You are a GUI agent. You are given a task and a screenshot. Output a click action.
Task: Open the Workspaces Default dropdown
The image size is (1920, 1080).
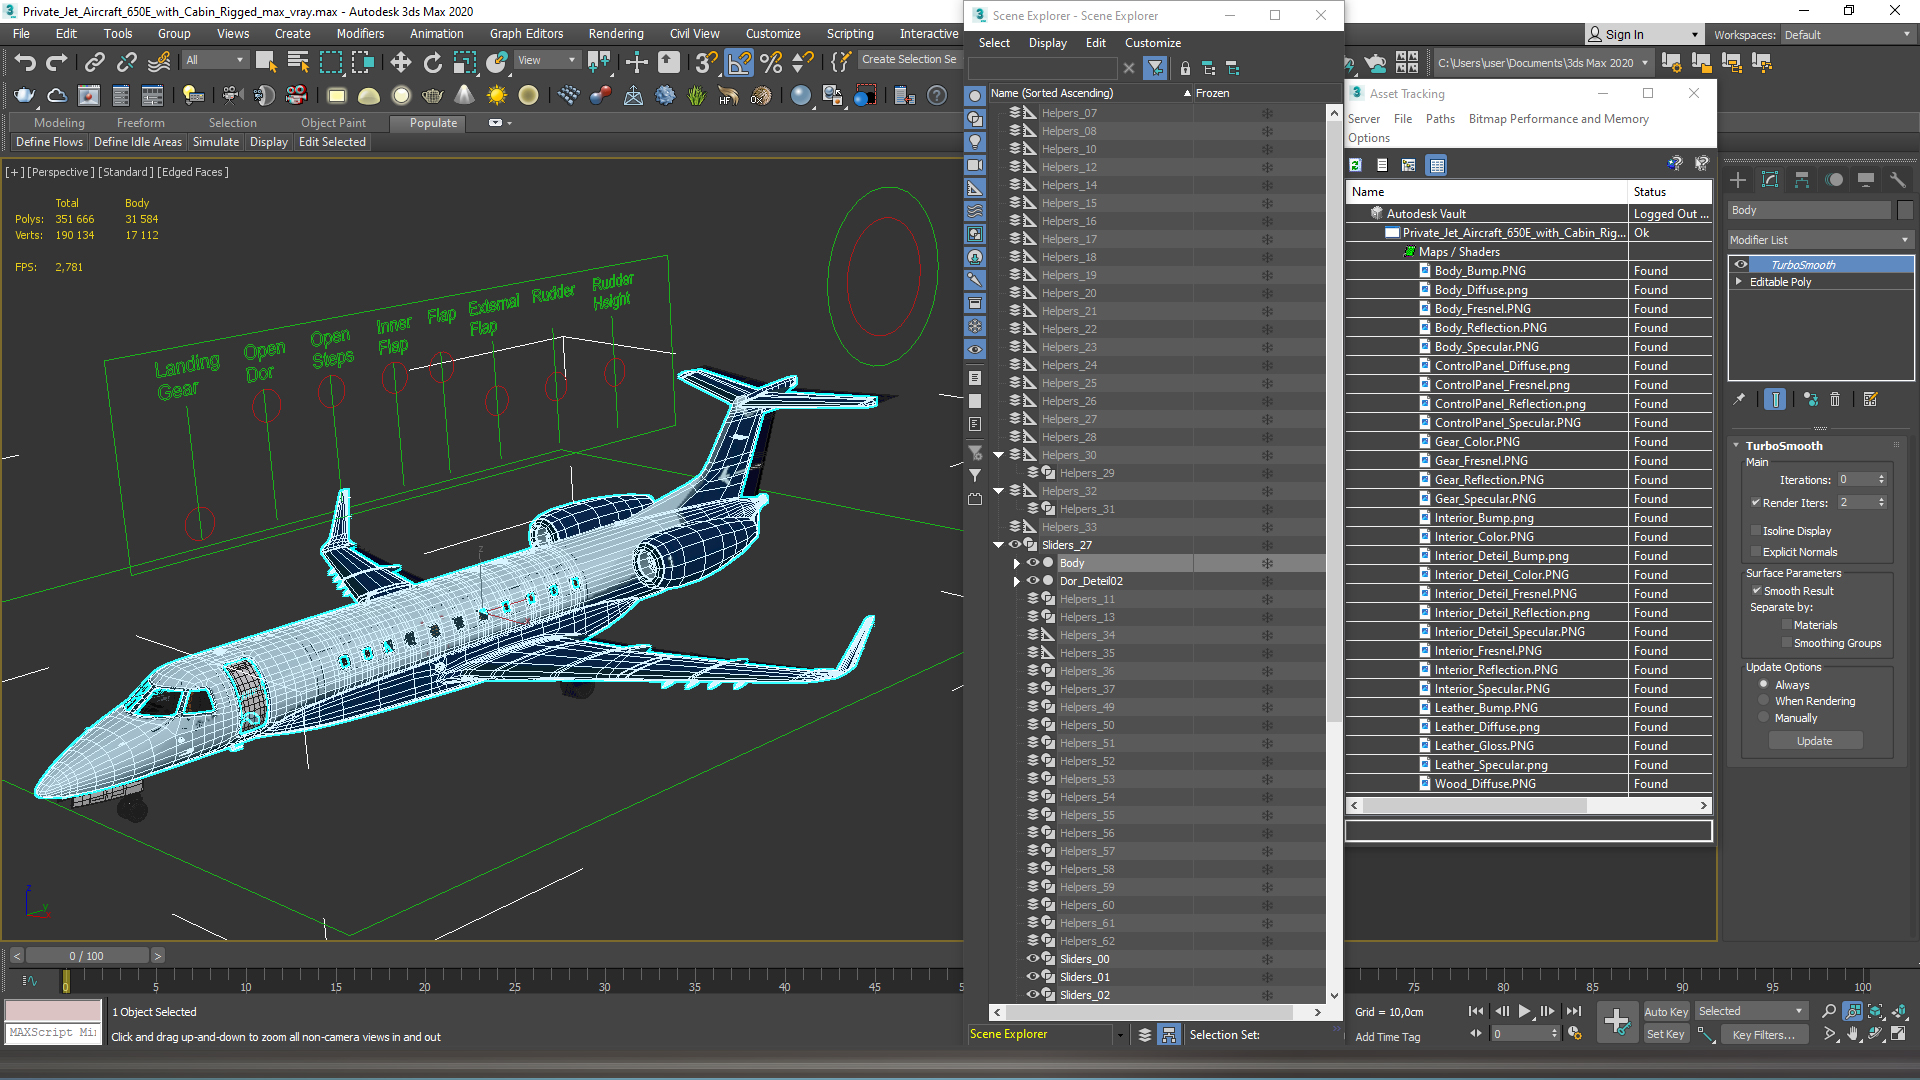point(1847,35)
